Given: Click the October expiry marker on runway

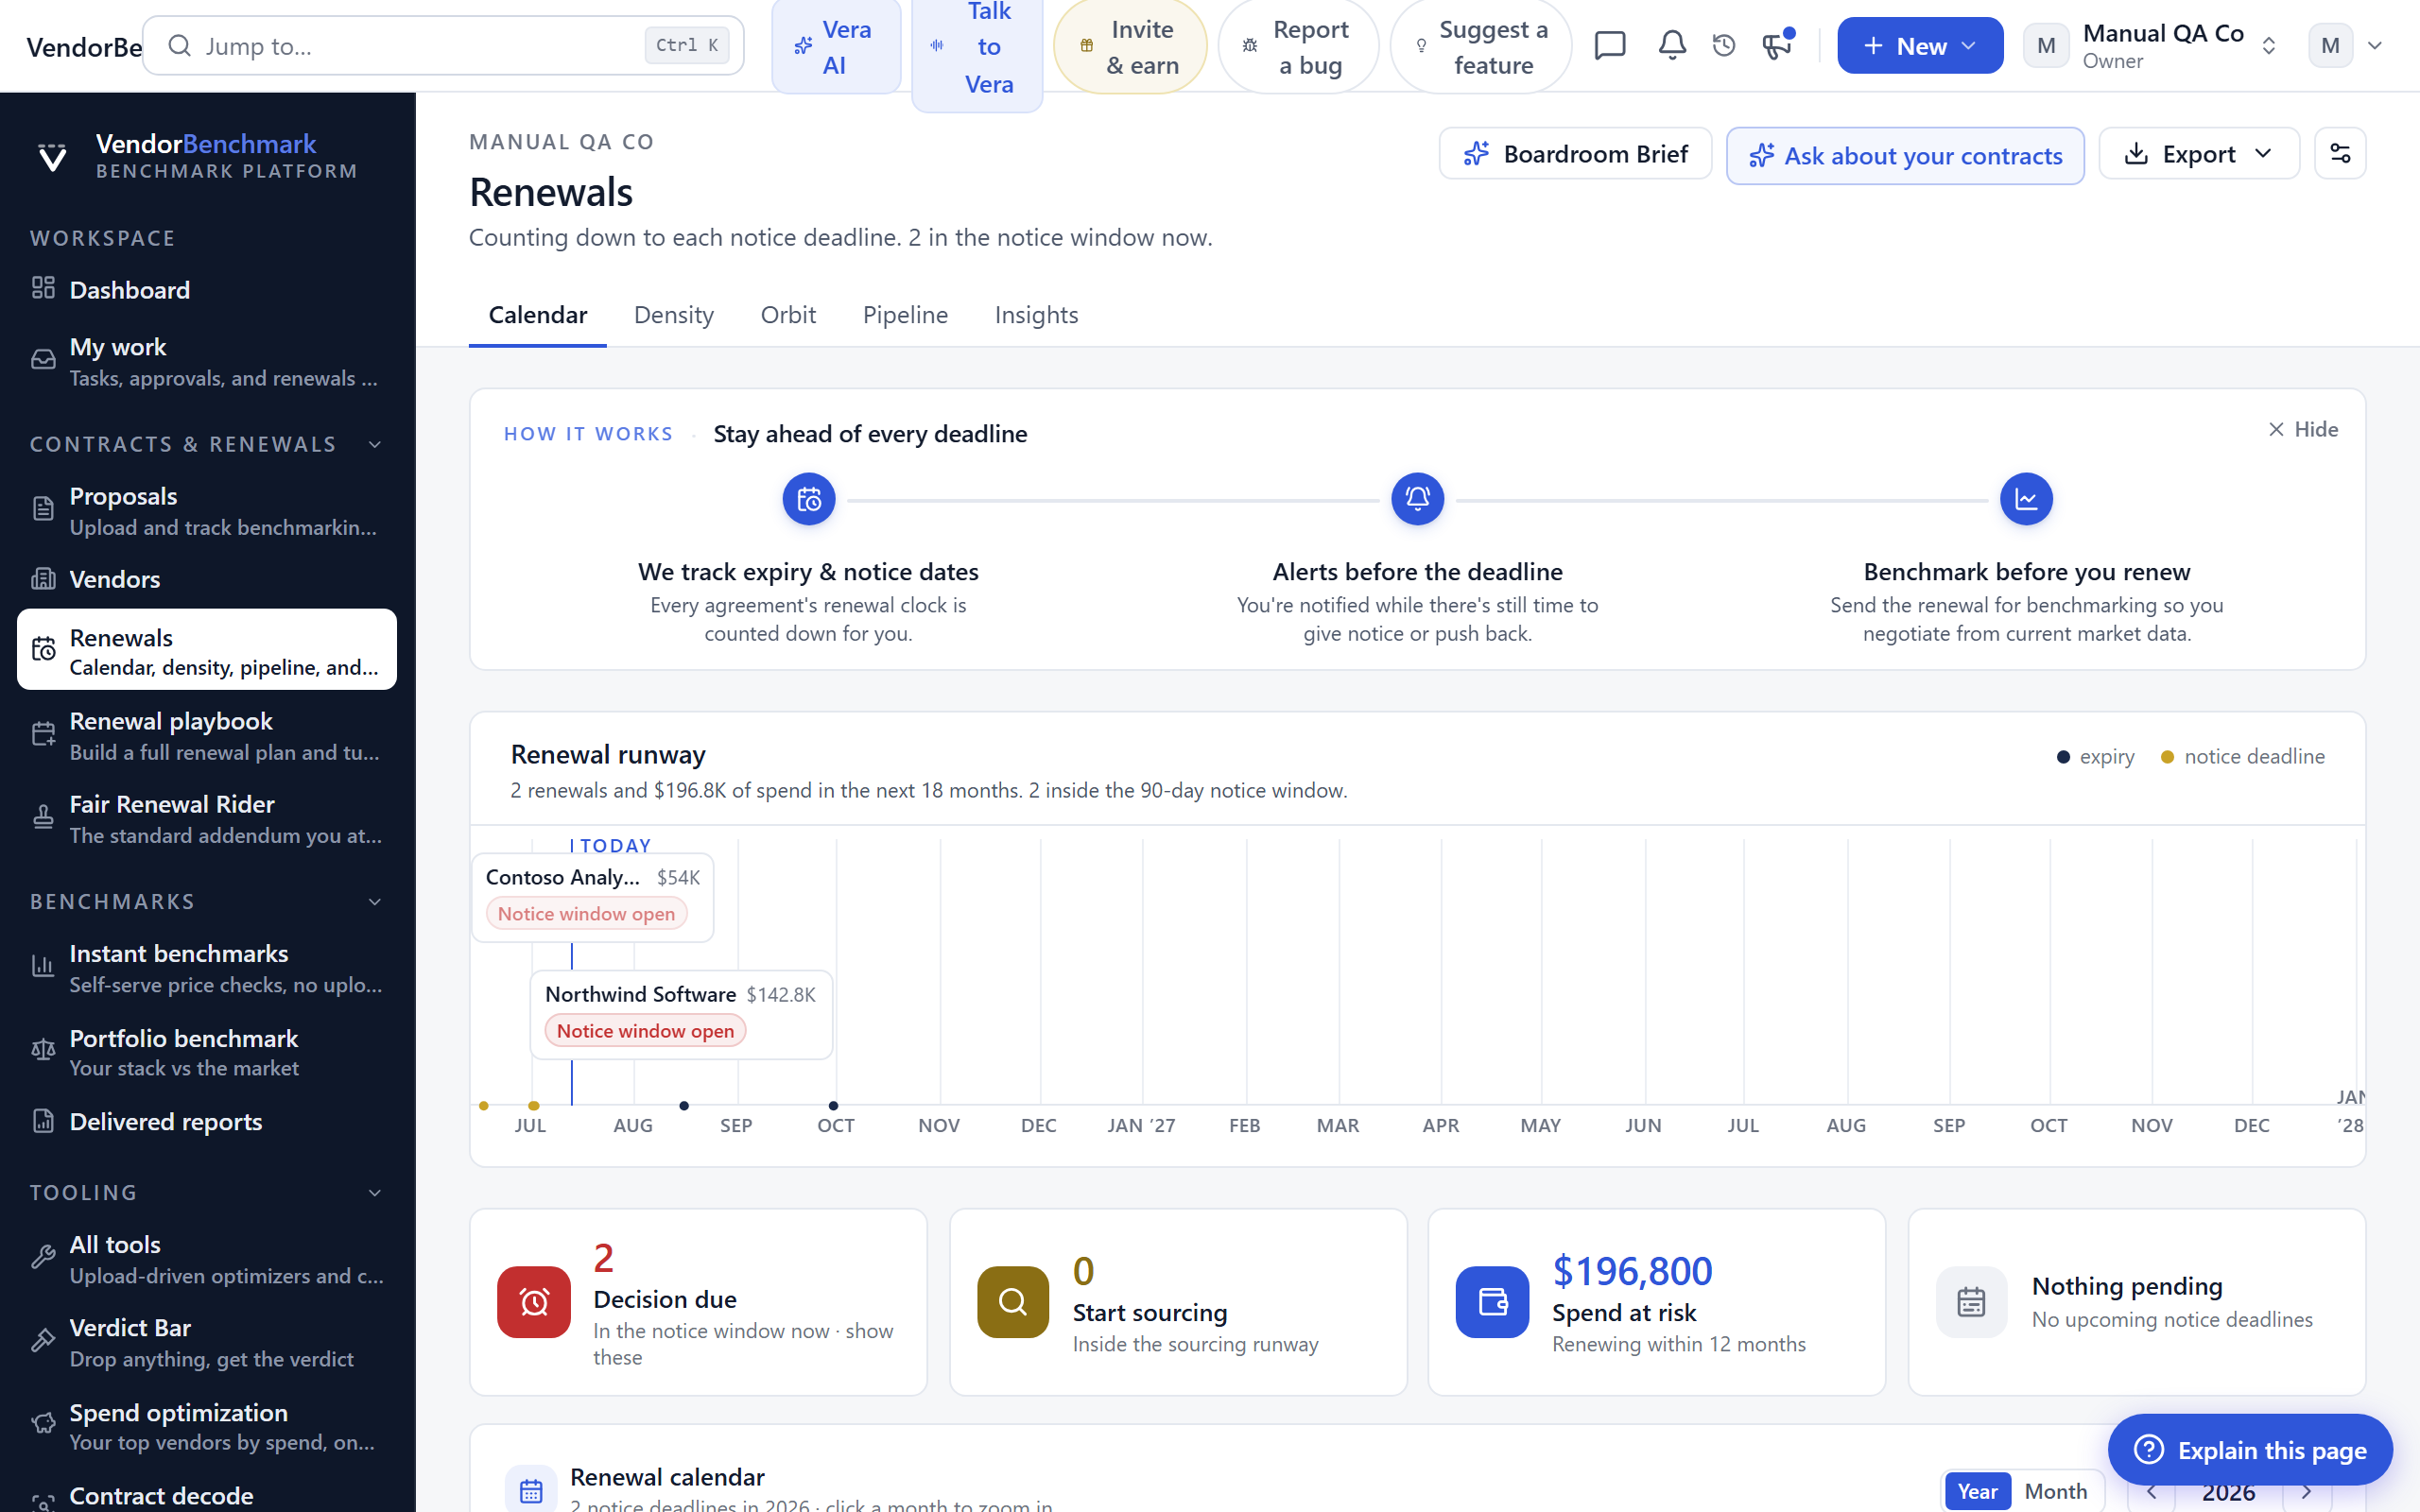Looking at the screenshot, I should [833, 1105].
